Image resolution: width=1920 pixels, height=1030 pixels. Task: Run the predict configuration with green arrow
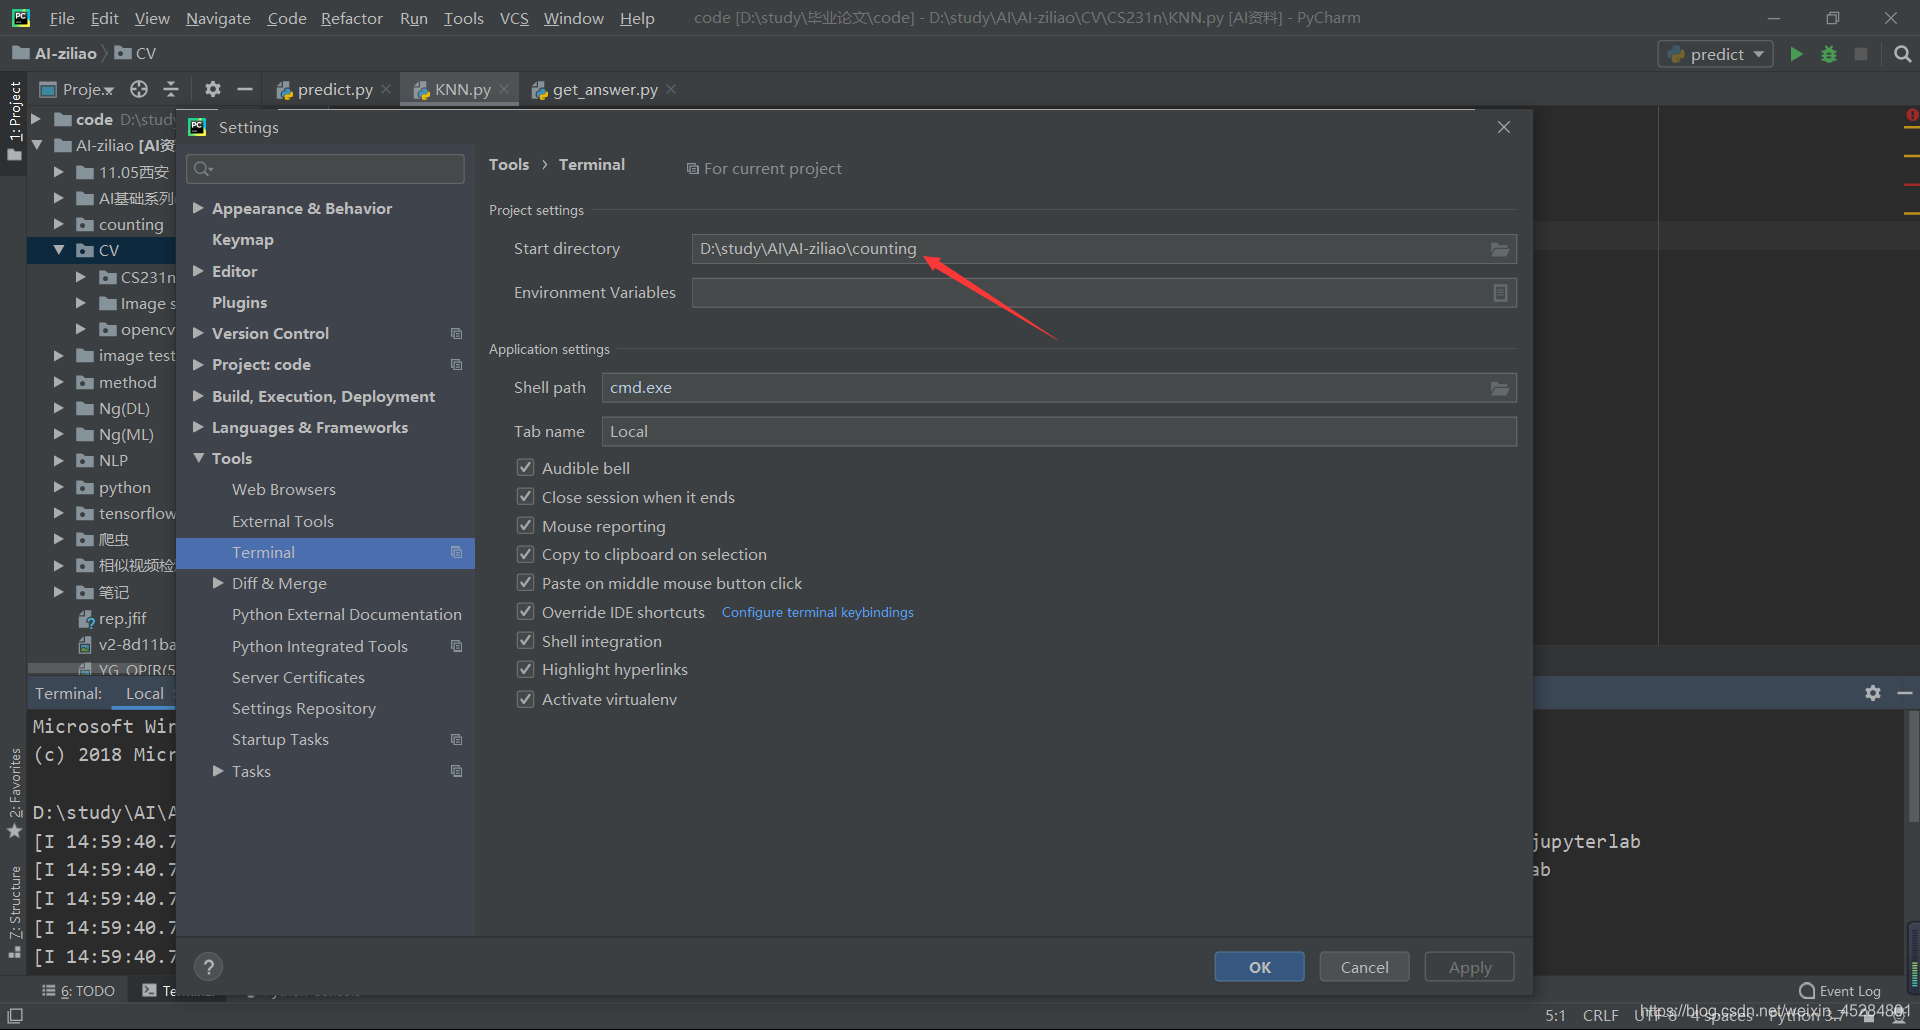[x=1797, y=54]
